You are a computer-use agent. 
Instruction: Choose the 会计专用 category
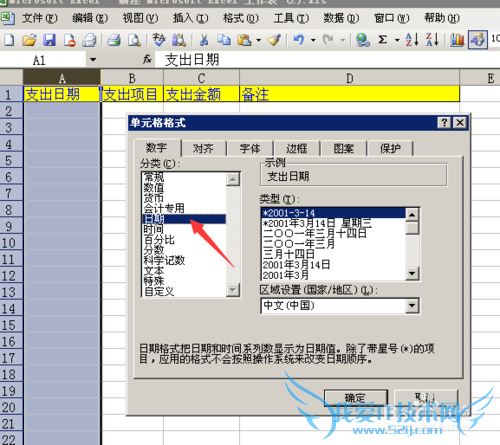184,208
